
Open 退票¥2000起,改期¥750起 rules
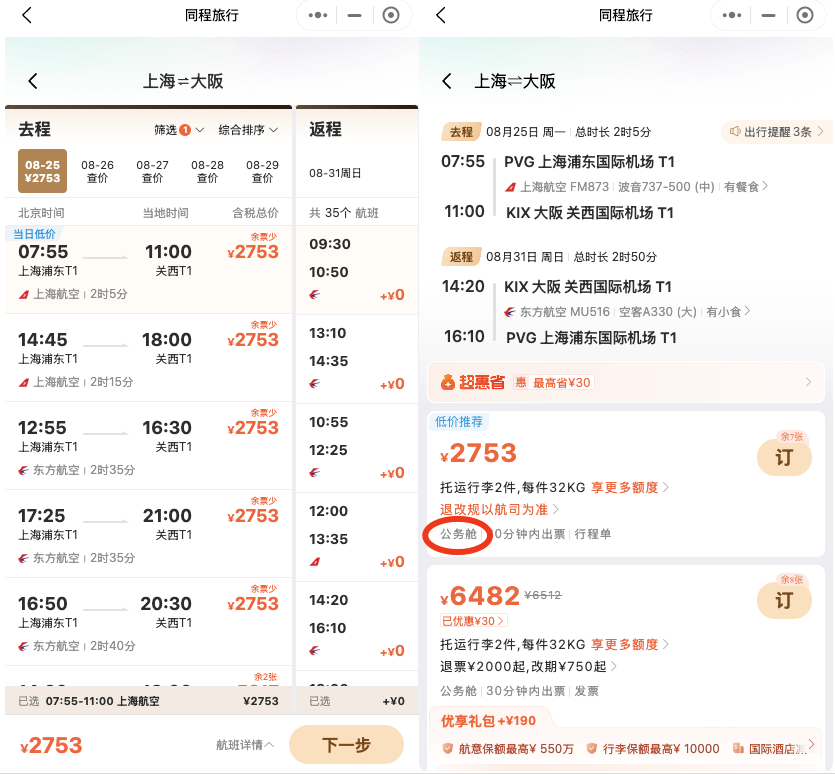528,666
